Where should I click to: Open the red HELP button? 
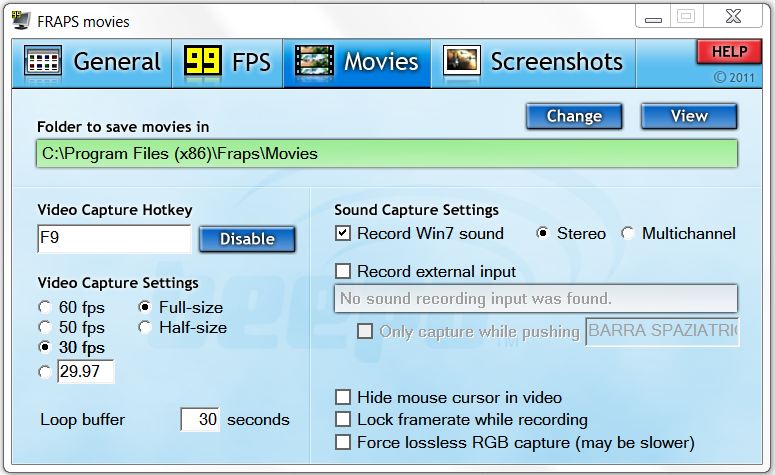[729, 52]
